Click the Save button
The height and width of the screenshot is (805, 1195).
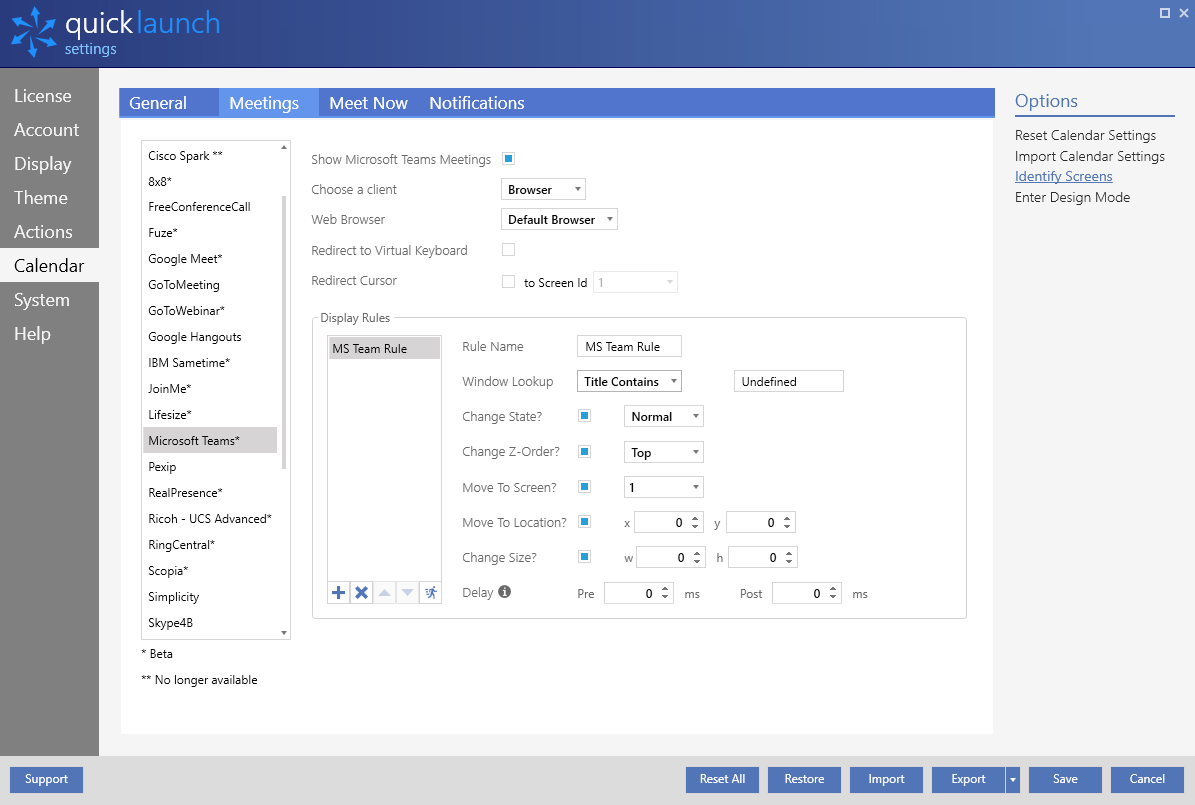pyautogui.click(x=1065, y=779)
